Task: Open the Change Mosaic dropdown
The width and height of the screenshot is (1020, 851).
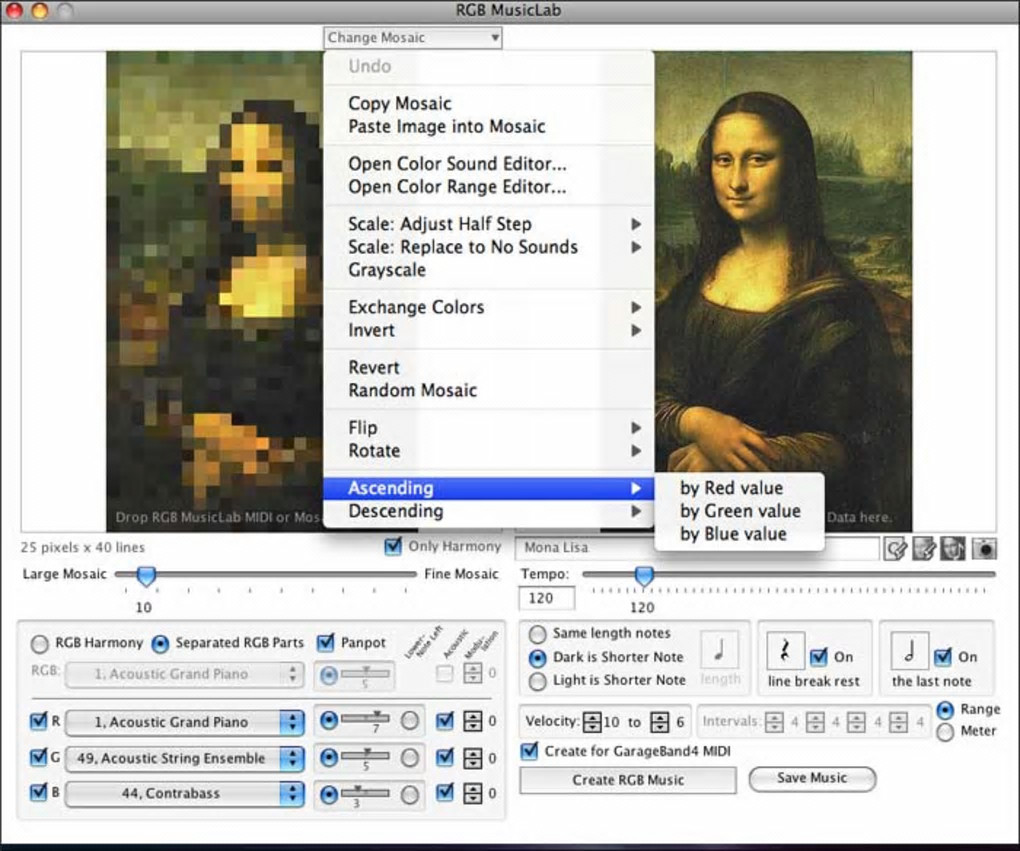Action: tap(413, 38)
